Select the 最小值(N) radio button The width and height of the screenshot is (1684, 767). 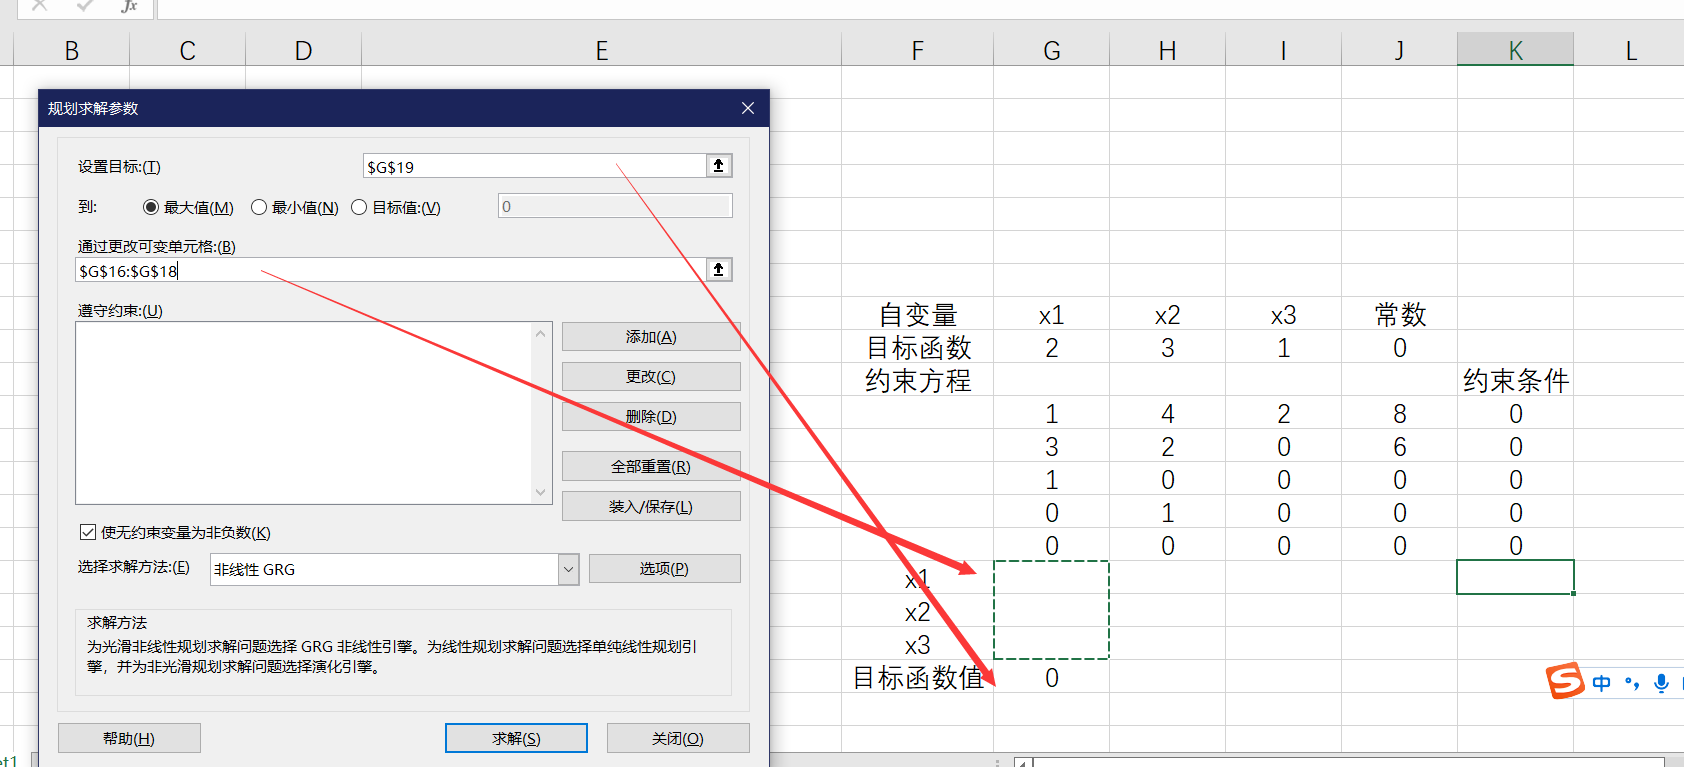pos(259,207)
